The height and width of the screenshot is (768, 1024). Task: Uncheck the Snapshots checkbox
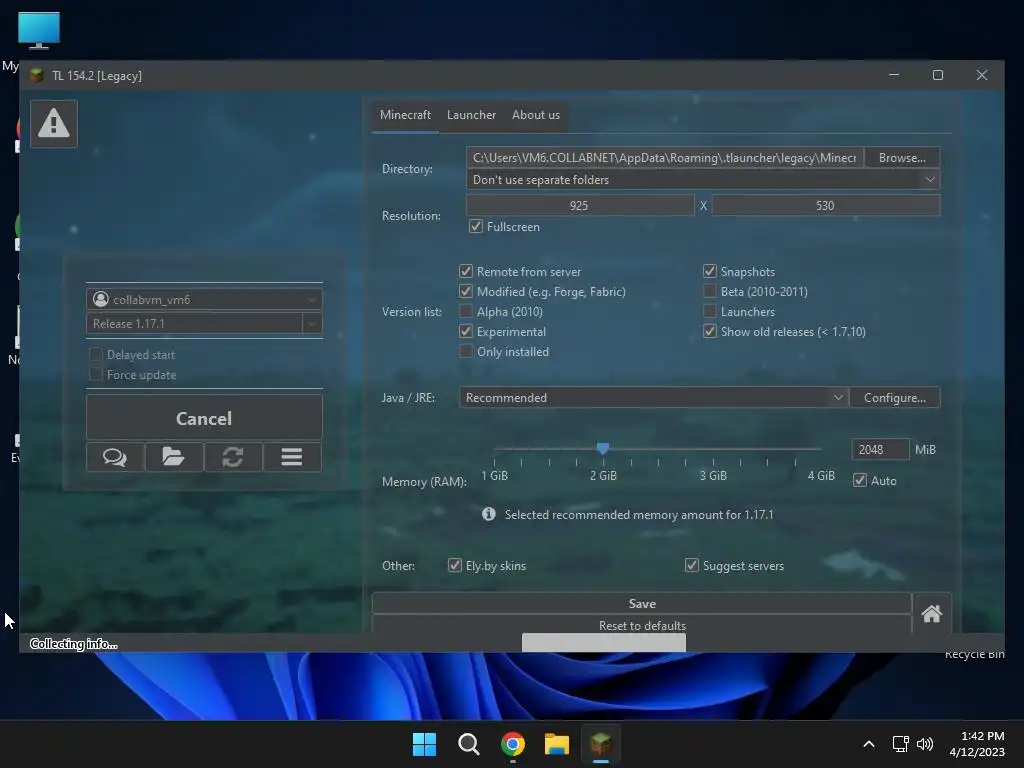710,271
